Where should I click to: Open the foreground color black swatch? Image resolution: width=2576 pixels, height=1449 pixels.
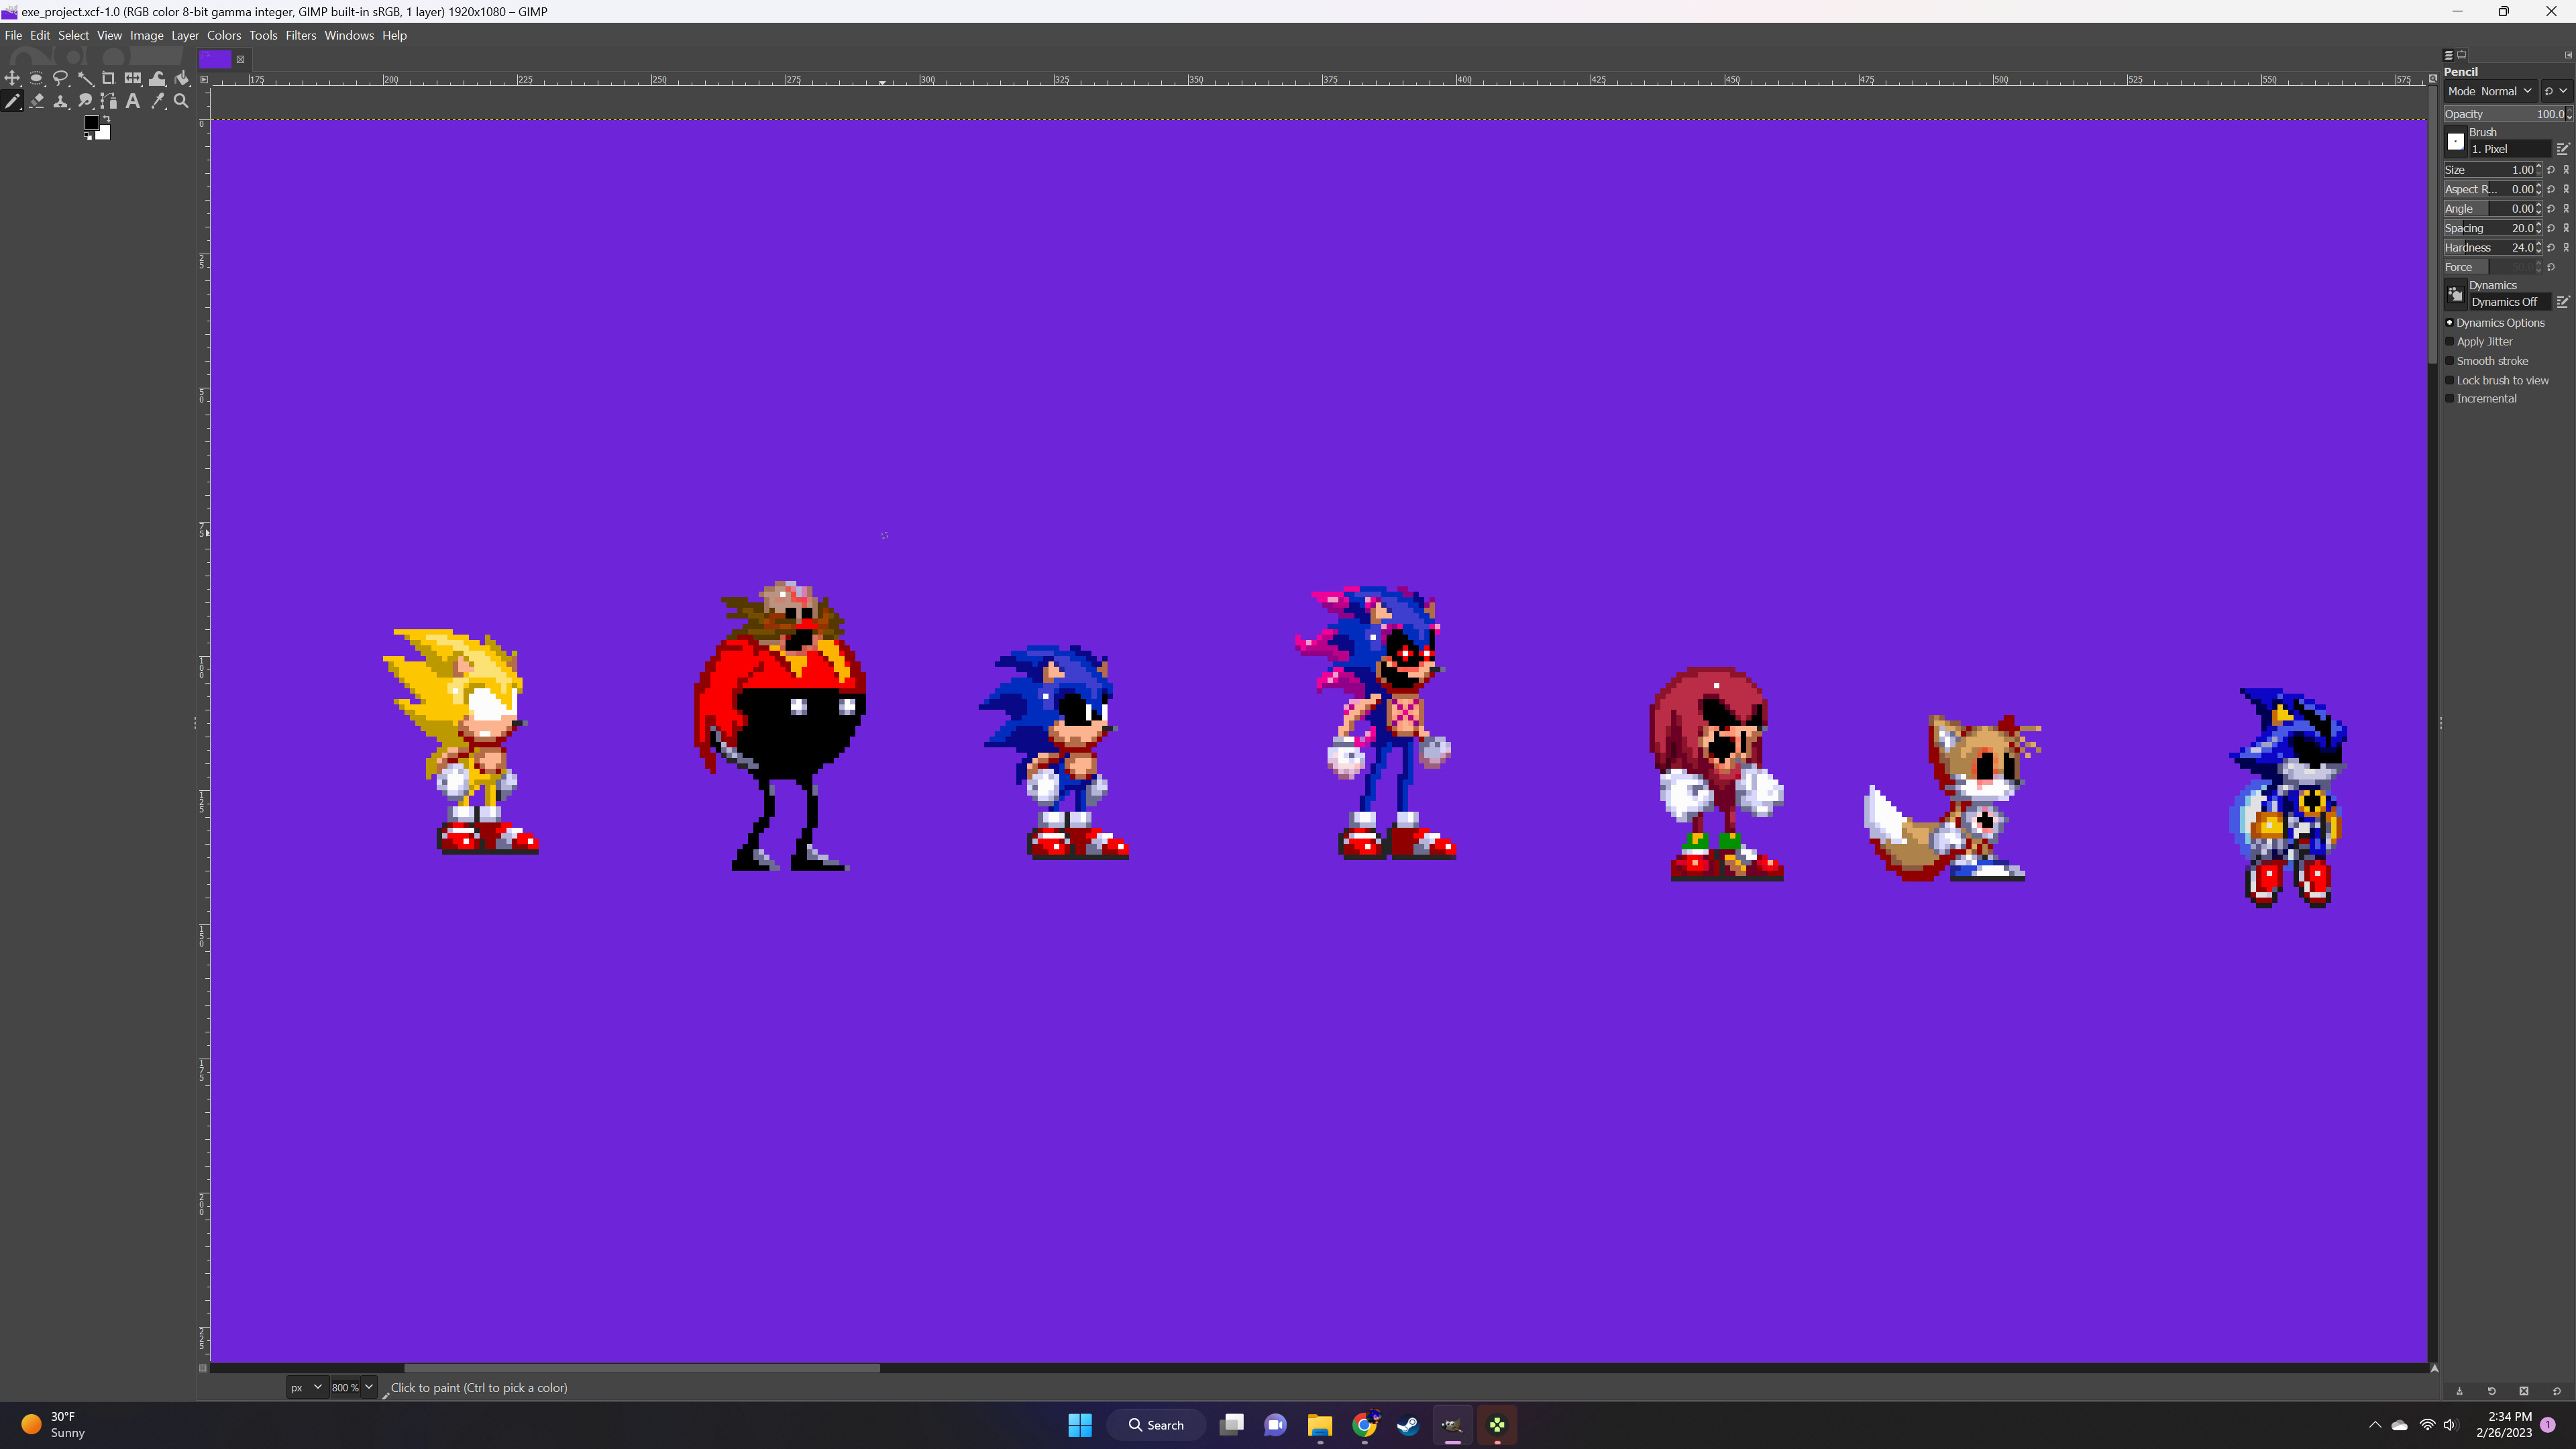(91, 122)
